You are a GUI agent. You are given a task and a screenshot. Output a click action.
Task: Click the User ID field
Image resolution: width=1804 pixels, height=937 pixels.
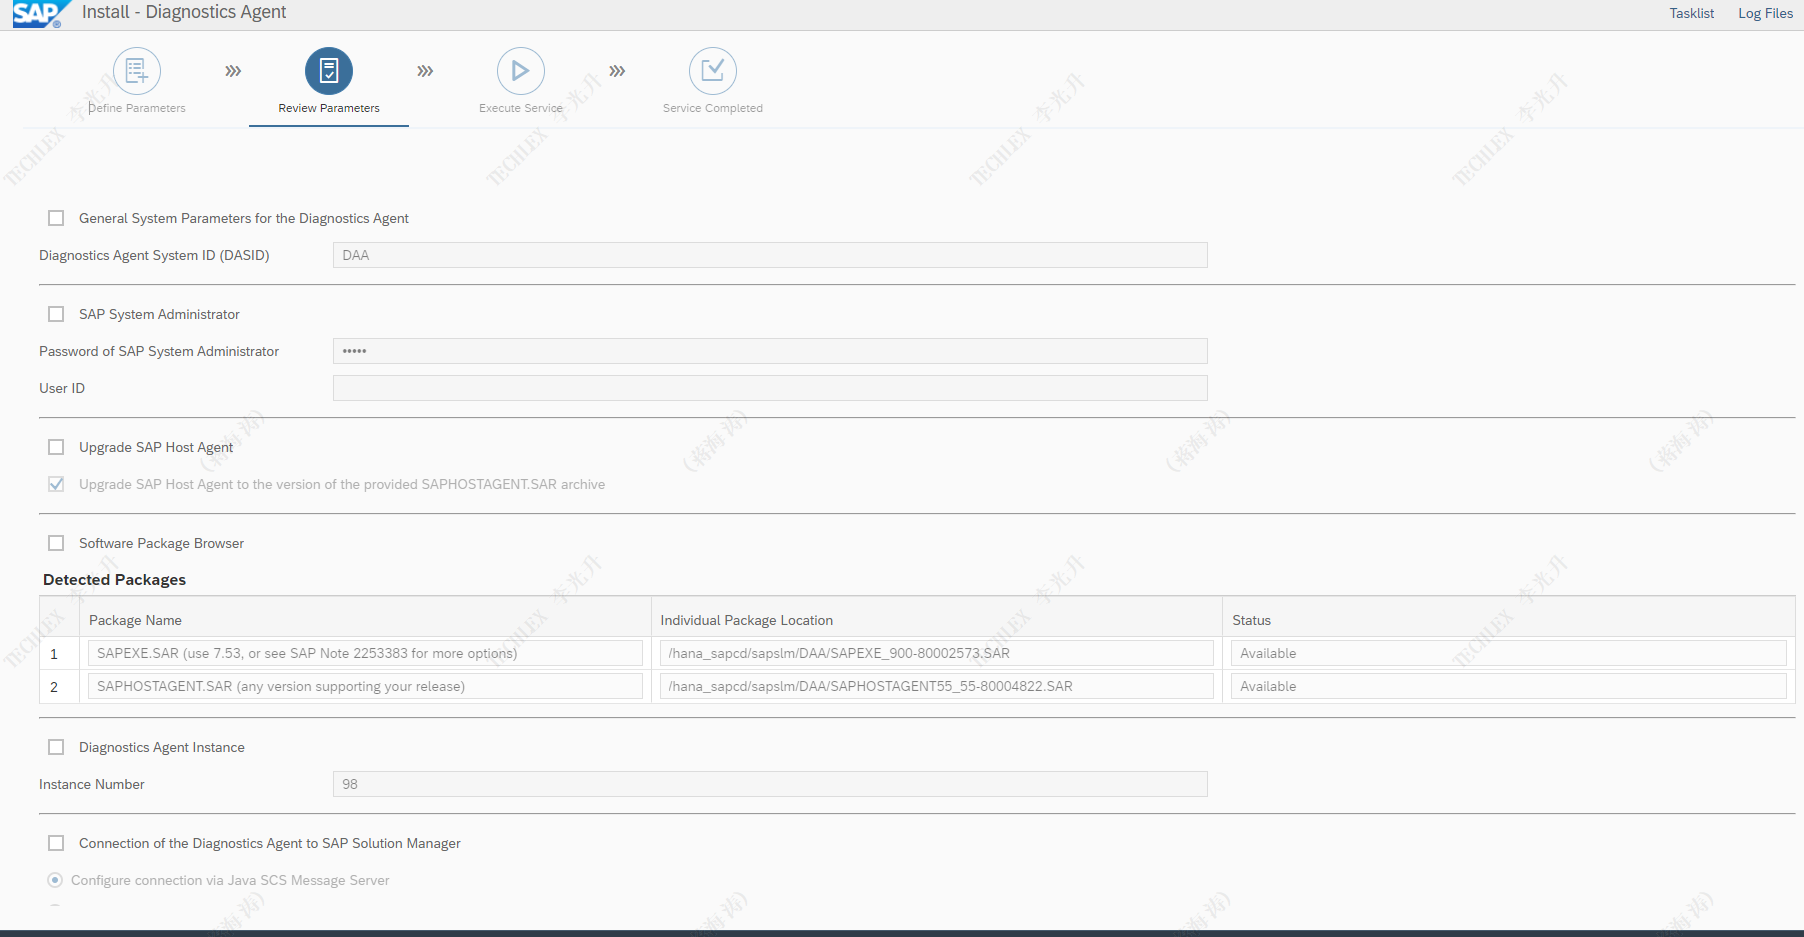point(770,388)
